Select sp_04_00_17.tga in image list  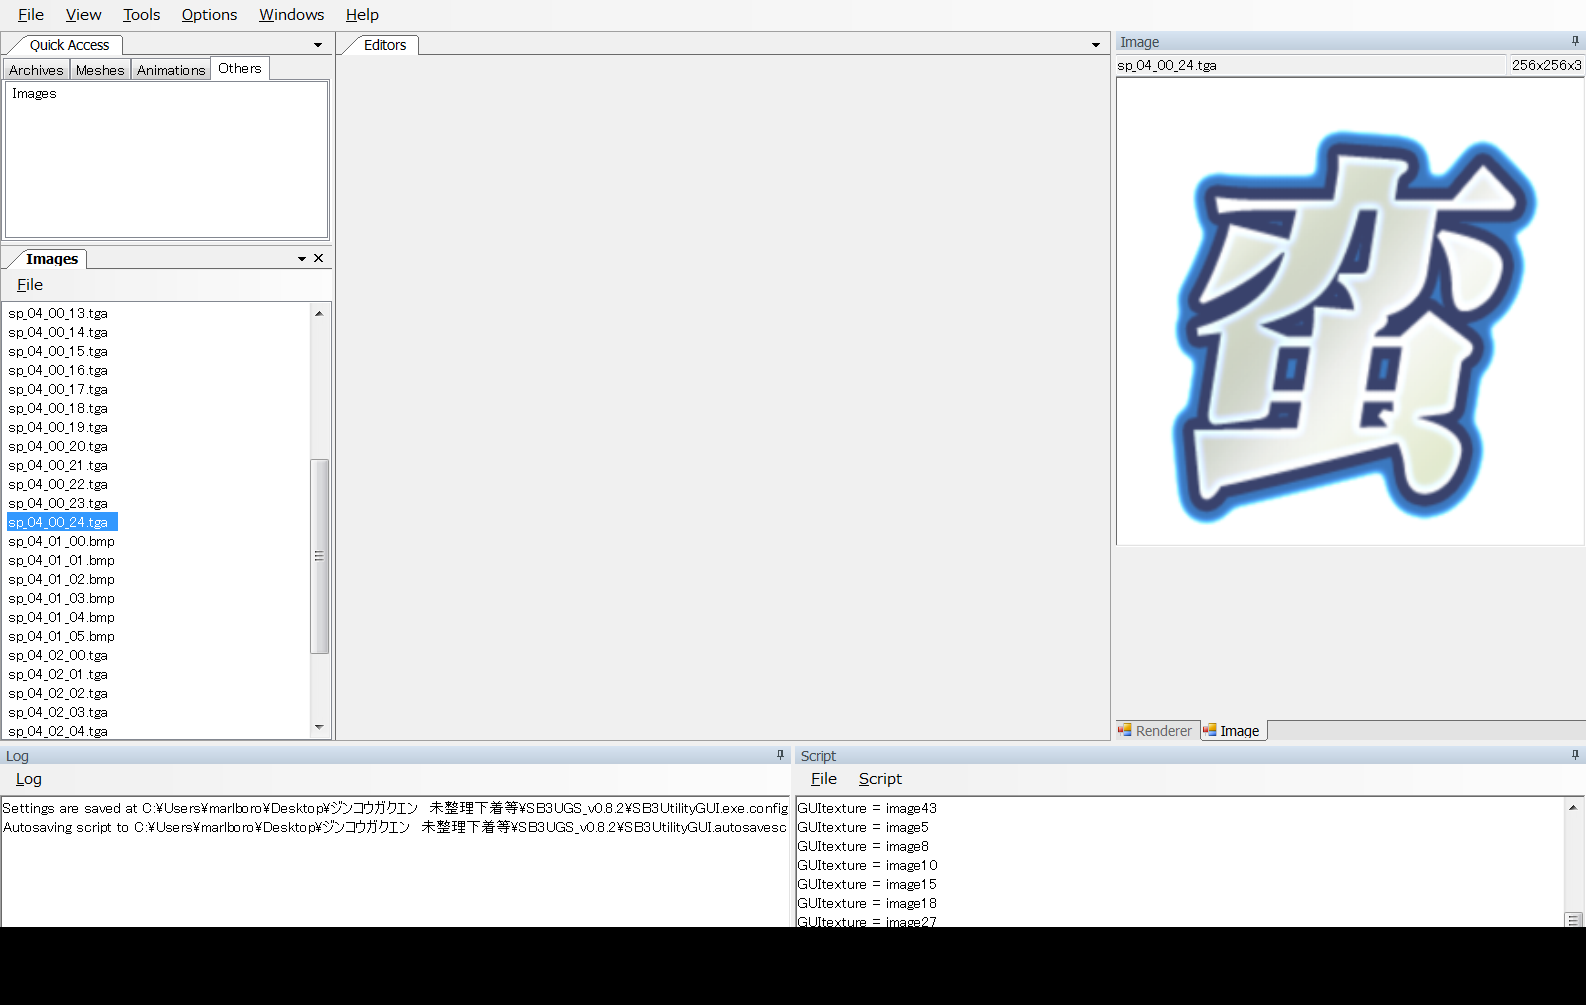pos(58,389)
